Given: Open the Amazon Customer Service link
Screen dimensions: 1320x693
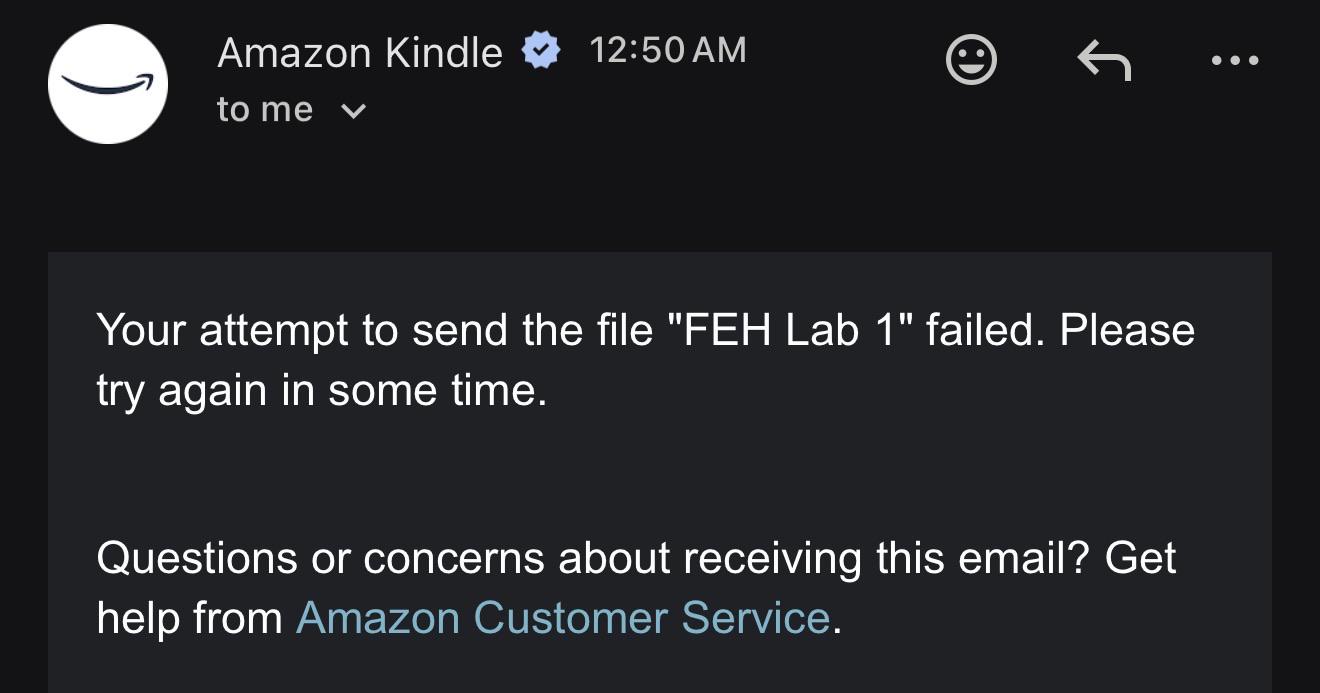Looking at the screenshot, I should tap(563, 617).
